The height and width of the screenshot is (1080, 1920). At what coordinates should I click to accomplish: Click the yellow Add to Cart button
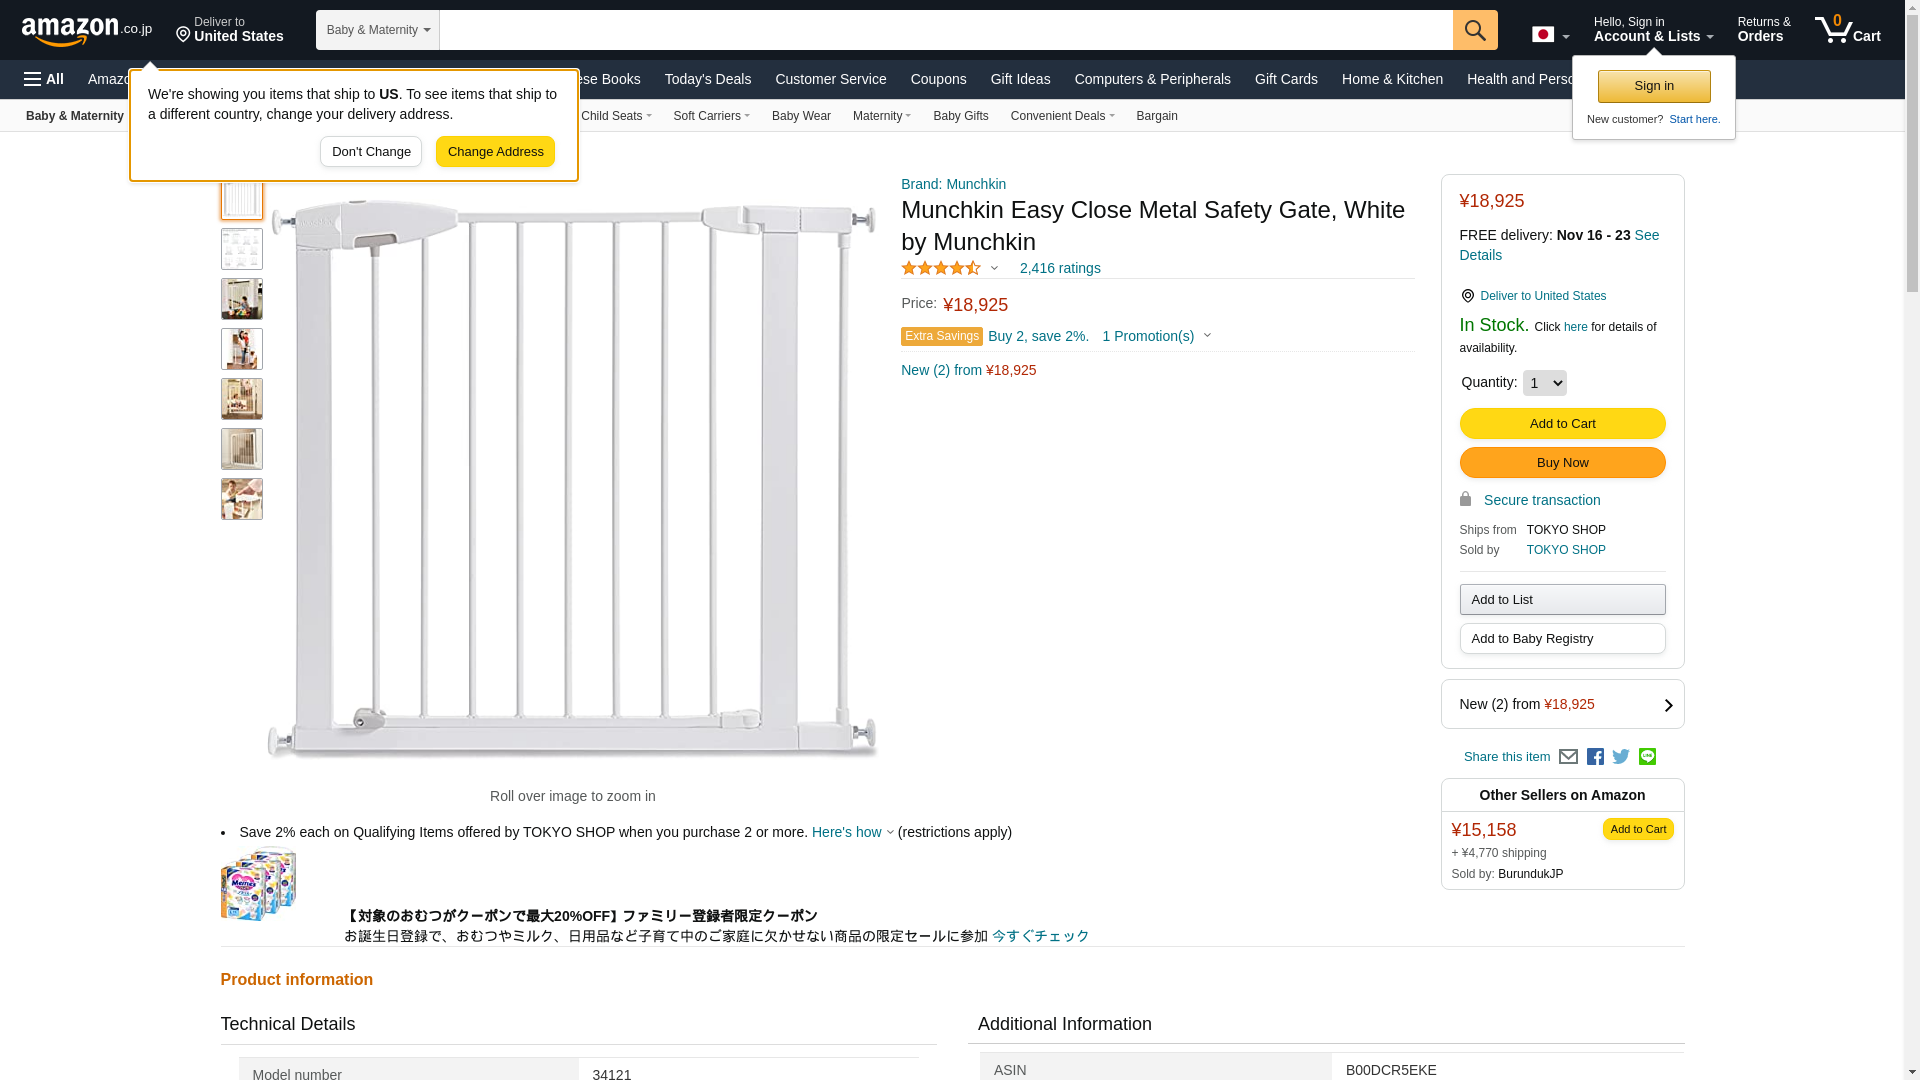coord(1562,424)
